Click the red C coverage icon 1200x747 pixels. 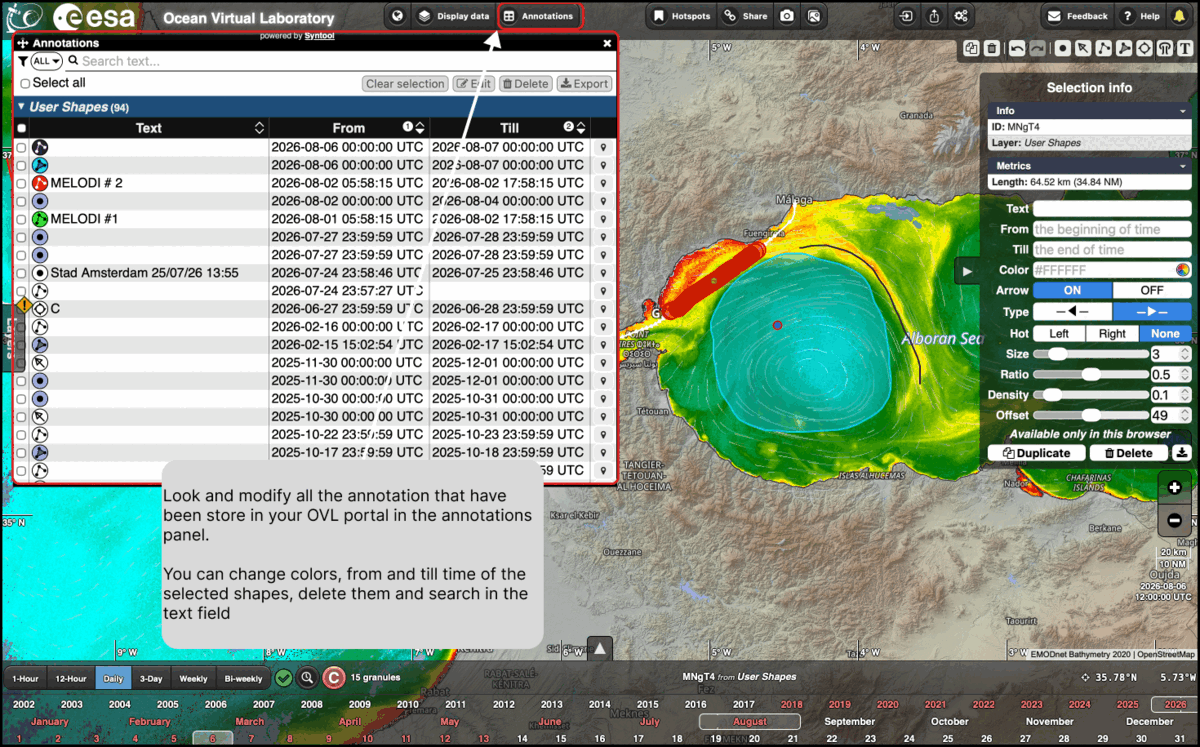point(334,678)
